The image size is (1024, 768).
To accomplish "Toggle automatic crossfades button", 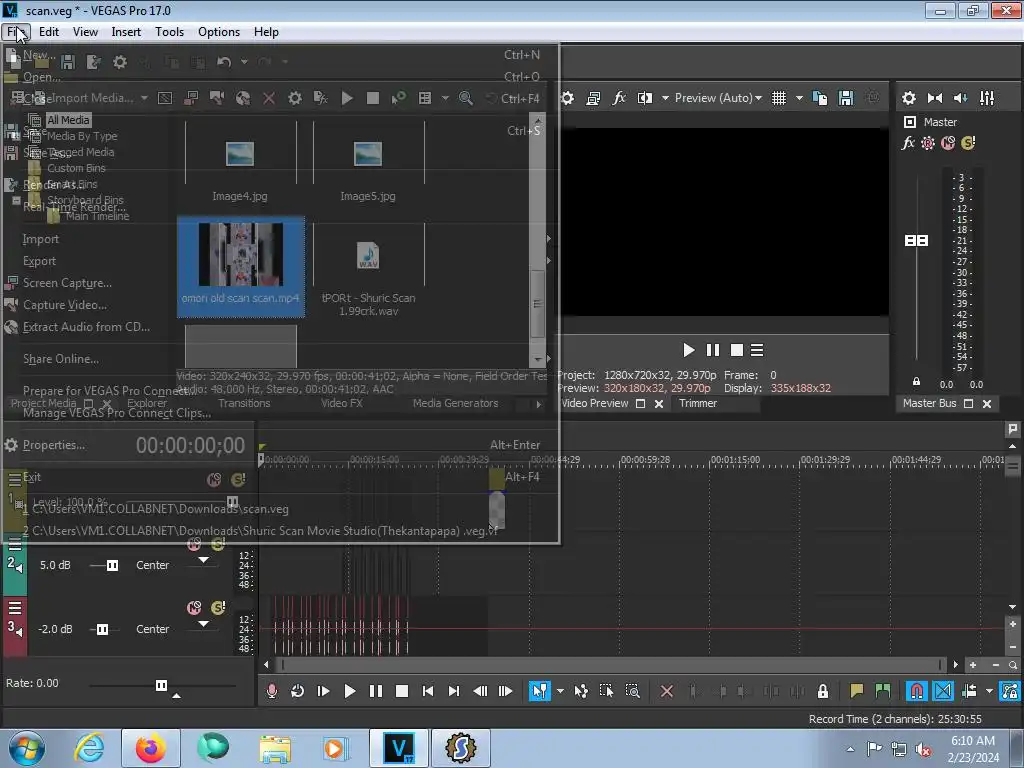I will click(943, 691).
